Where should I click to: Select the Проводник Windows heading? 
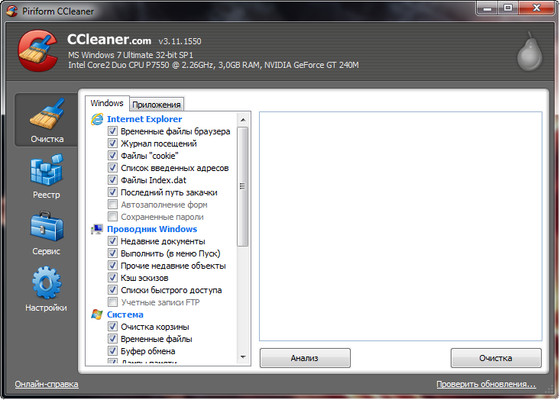coord(152,229)
